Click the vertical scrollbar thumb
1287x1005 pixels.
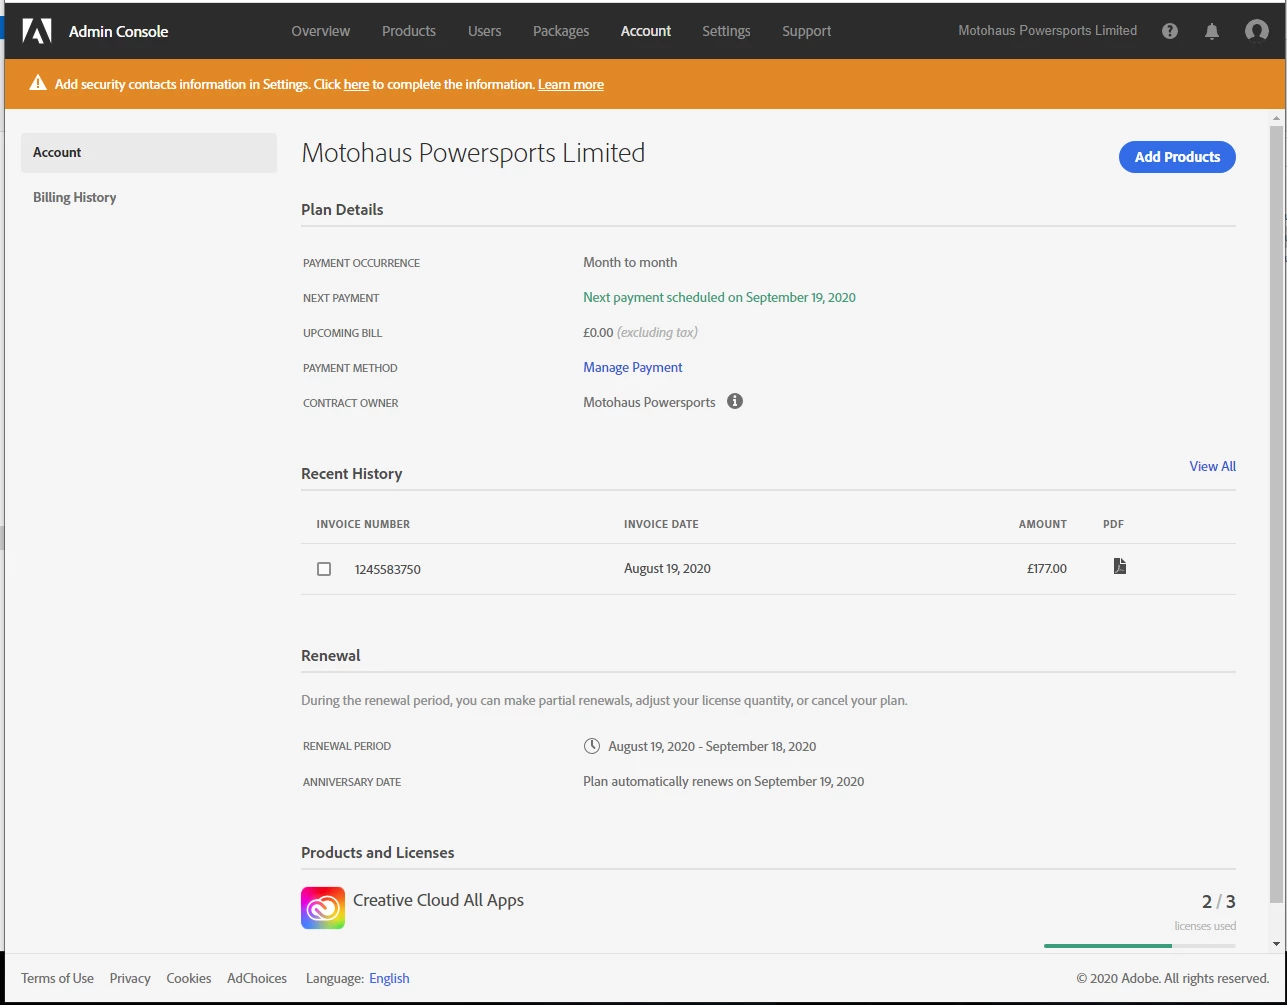point(1276,515)
